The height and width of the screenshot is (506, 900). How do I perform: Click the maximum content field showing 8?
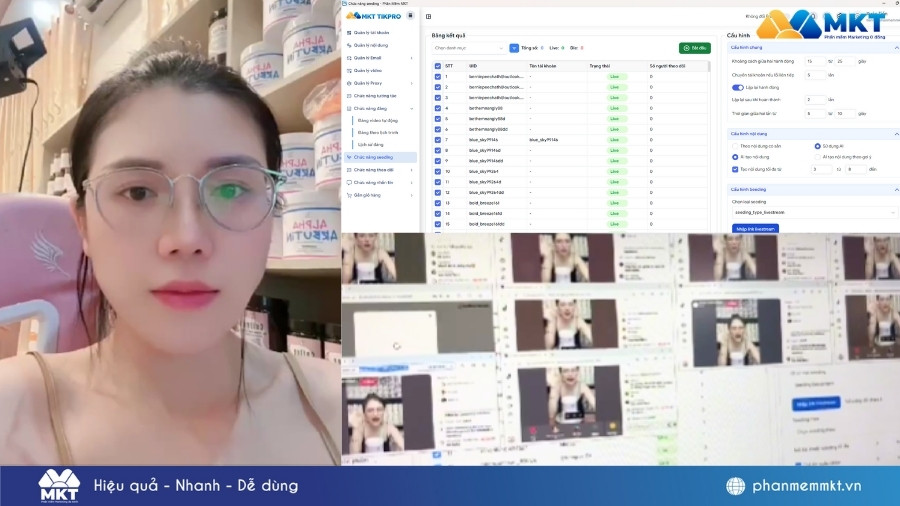pyautogui.click(x=855, y=169)
